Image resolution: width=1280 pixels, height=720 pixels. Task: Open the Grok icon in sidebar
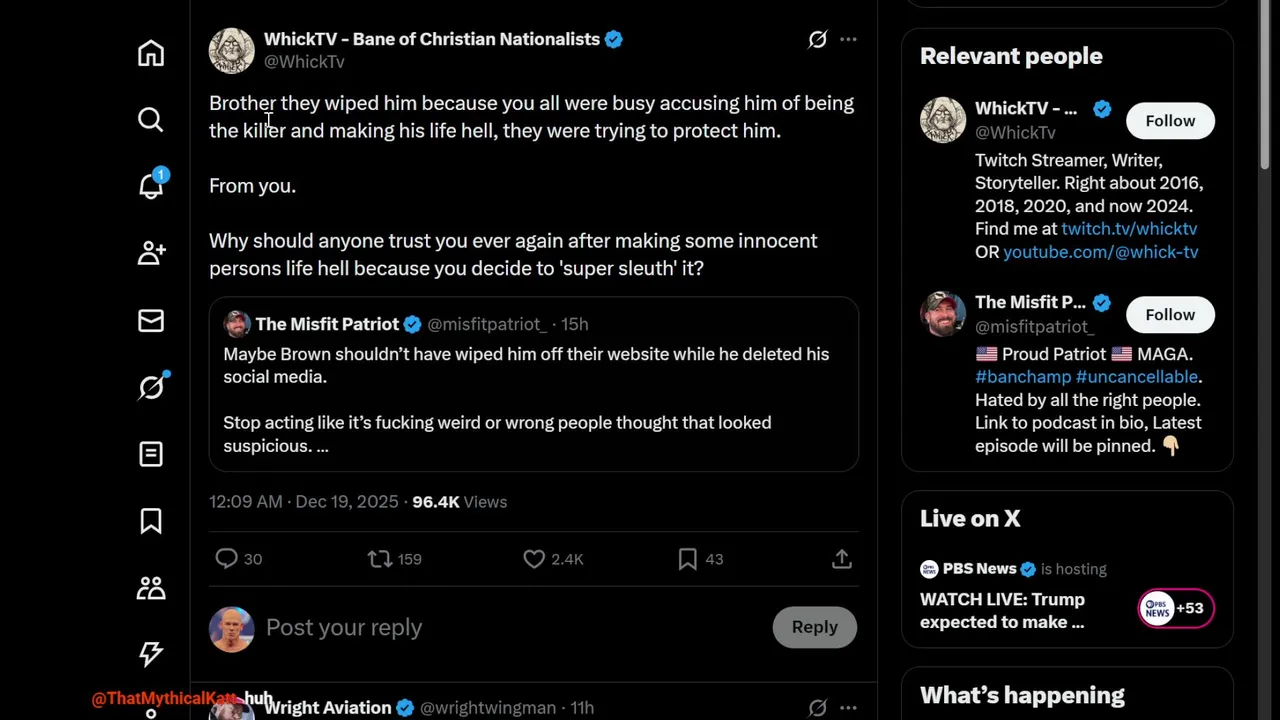point(151,387)
